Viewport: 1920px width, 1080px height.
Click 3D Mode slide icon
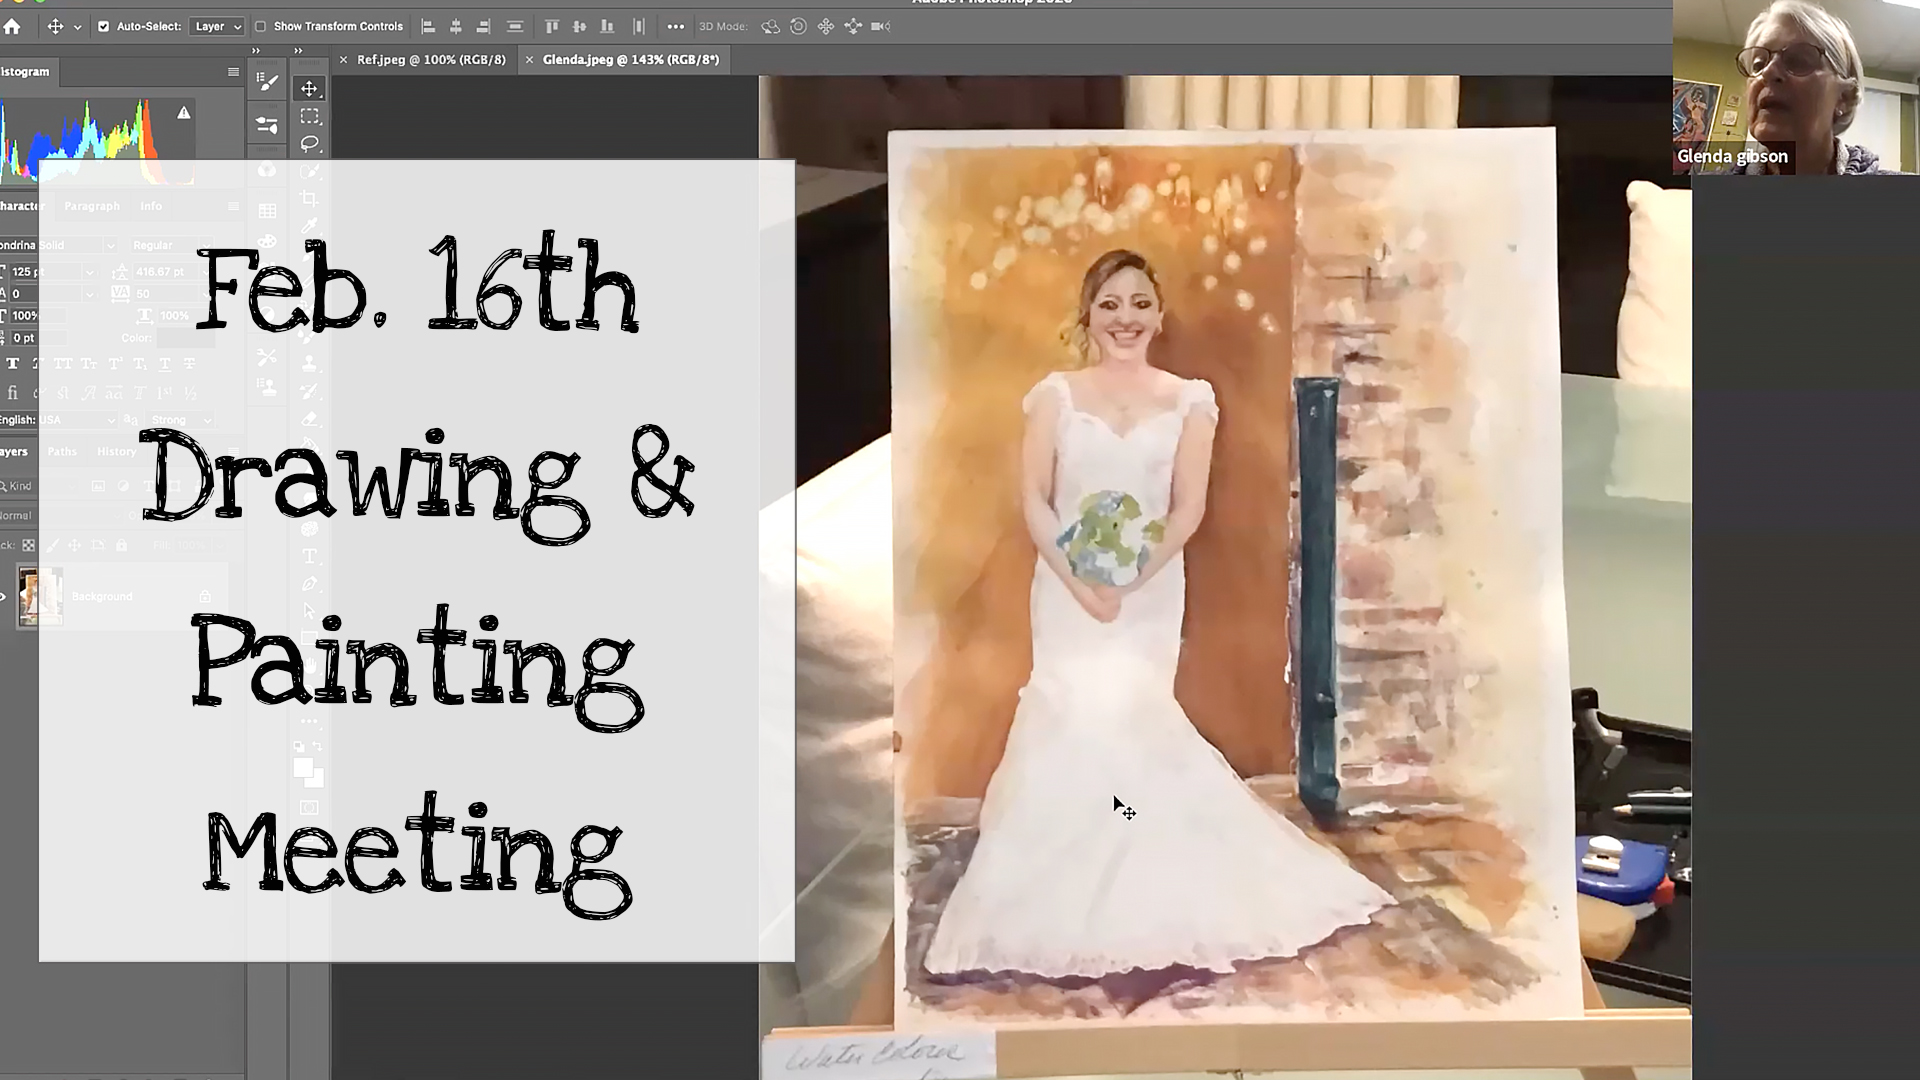click(x=853, y=27)
